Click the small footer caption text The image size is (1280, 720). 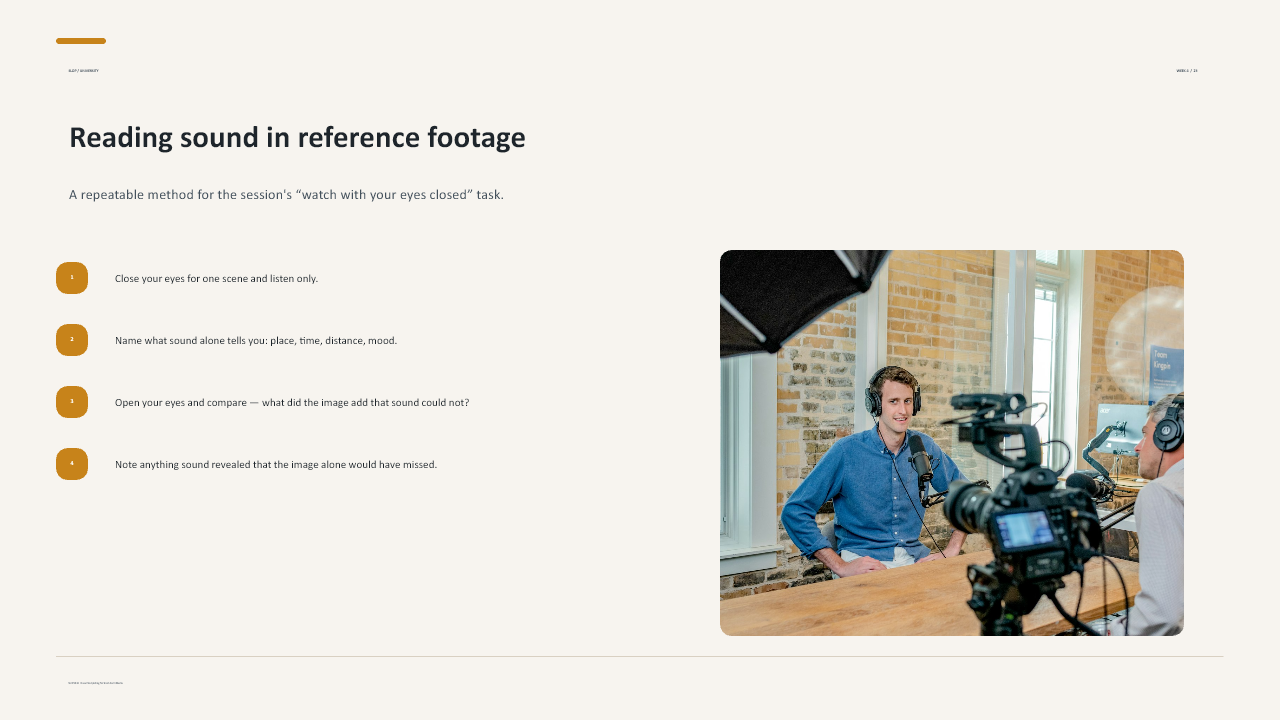(x=95, y=683)
